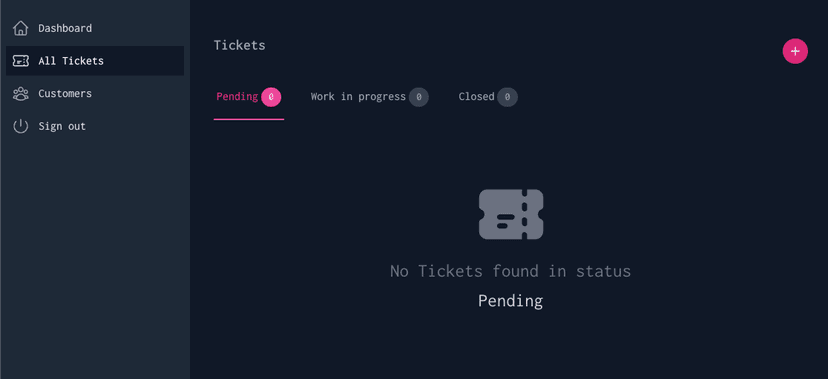Click the Tickets page heading

pos(240,45)
